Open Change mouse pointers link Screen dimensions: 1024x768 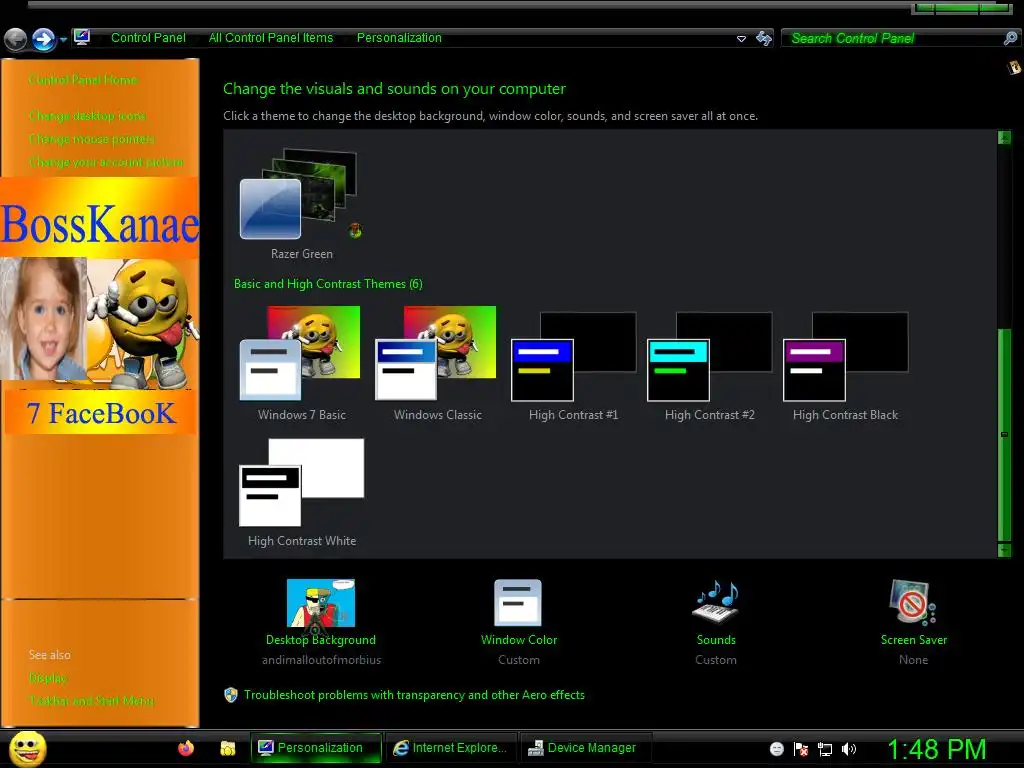(x=91, y=139)
